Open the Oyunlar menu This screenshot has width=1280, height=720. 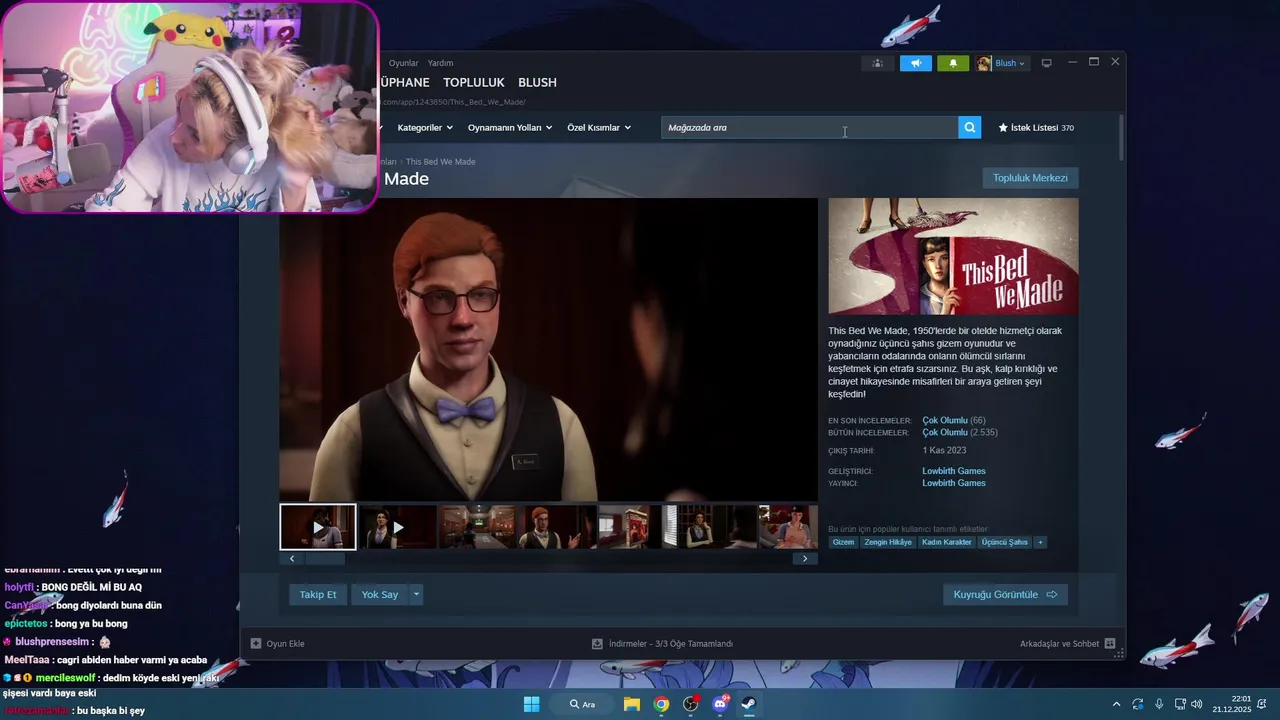pos(404,63)
